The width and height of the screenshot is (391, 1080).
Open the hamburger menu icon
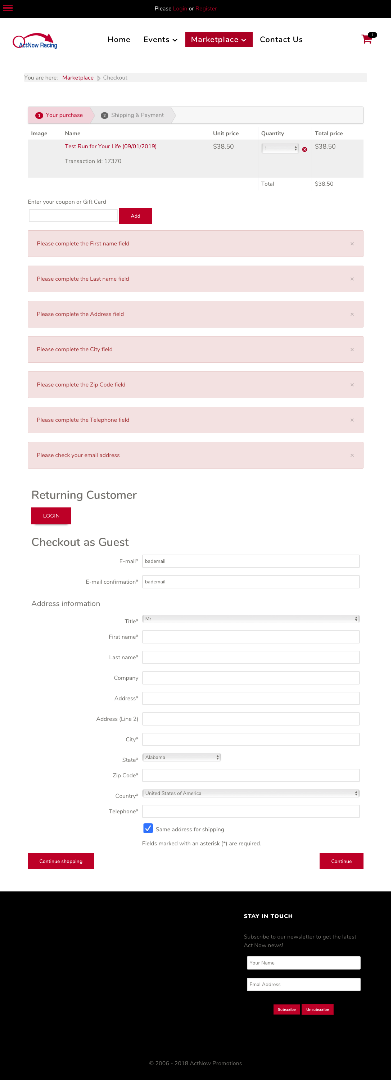click(8, 8)
